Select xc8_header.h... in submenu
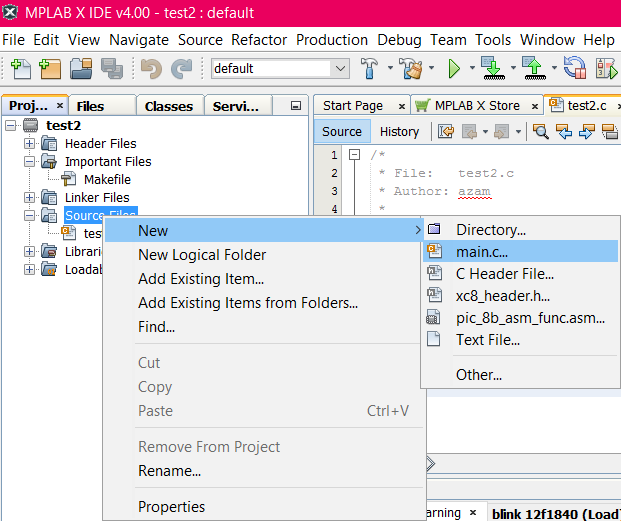The height and width of the screenshot is (521, 621). pyautogui.click(x=520, y=296)
